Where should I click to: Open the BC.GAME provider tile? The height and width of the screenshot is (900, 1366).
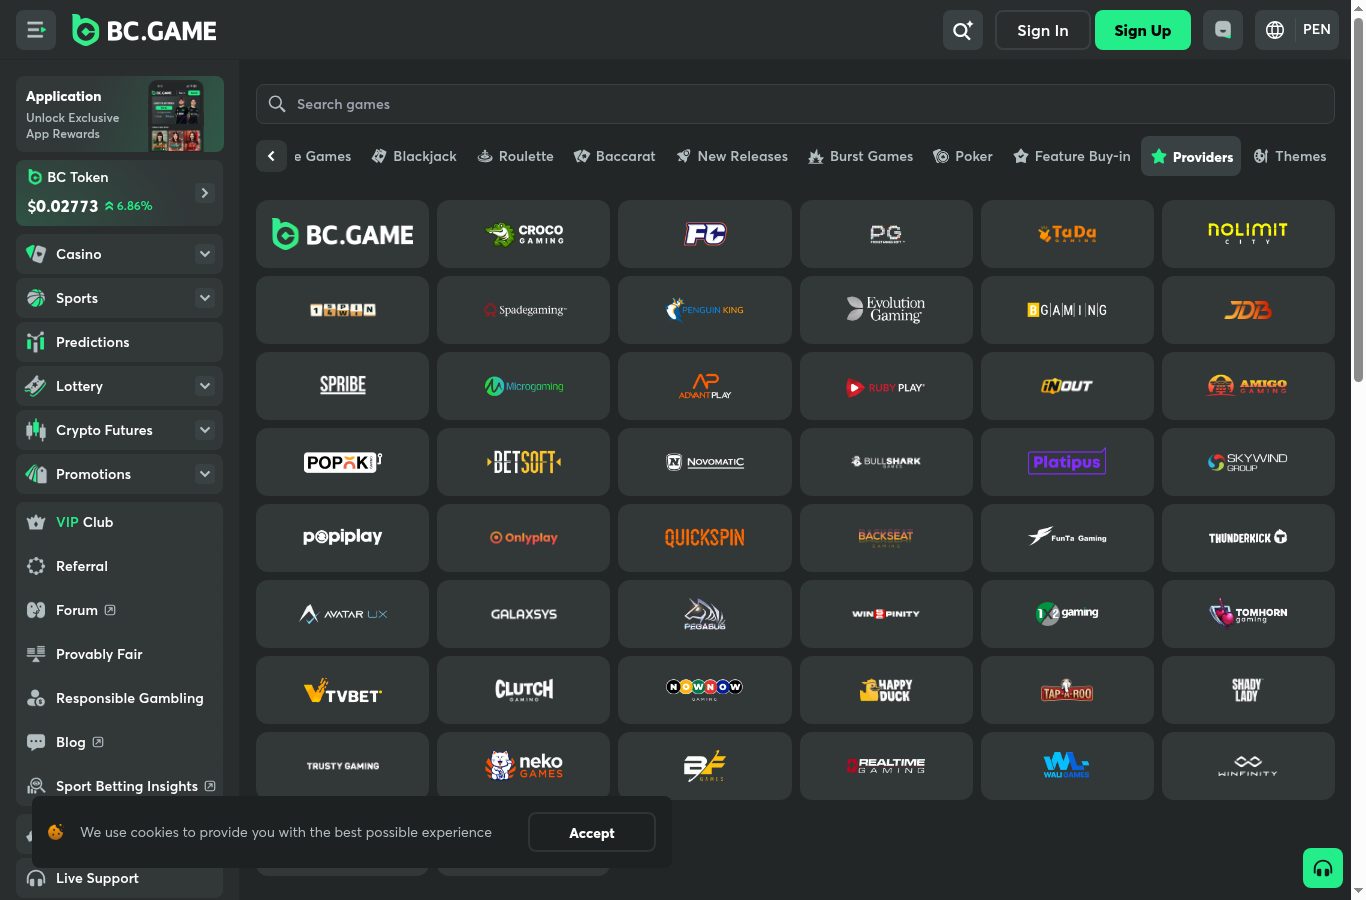342,234
